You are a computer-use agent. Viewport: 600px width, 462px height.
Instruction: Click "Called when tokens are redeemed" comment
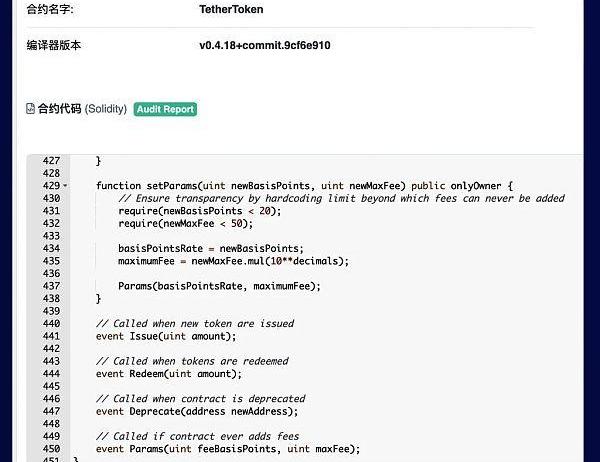coord(192,361)
